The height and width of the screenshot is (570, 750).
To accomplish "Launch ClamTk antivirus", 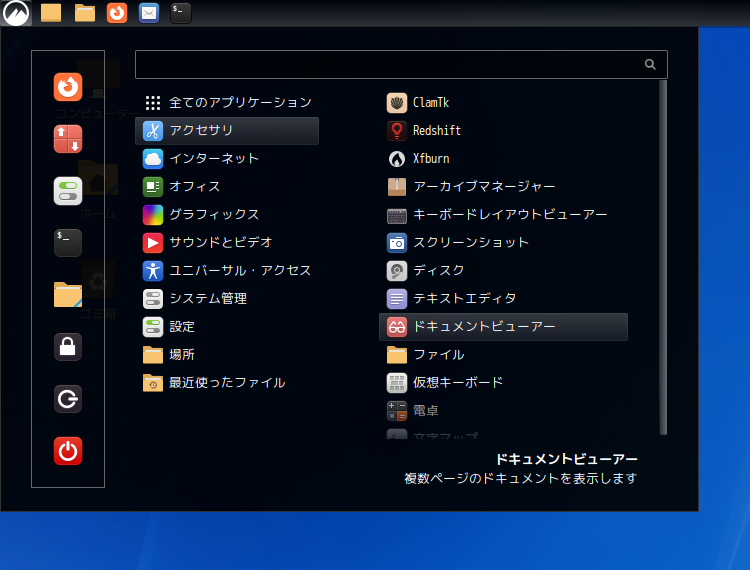I will click(503, 102).
